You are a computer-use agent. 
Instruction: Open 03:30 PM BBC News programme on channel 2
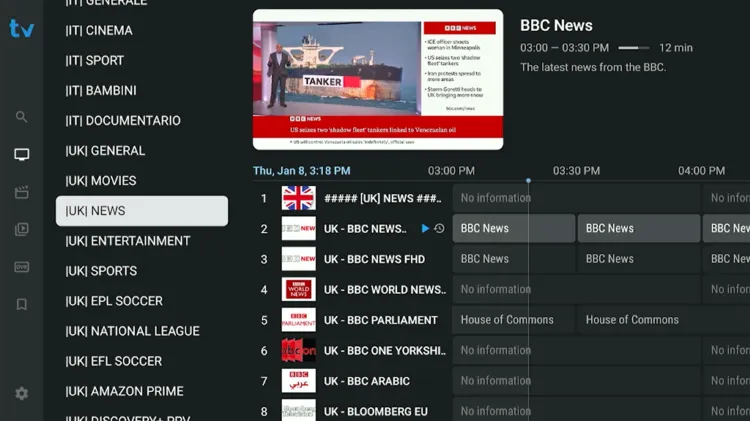[639, 229]
